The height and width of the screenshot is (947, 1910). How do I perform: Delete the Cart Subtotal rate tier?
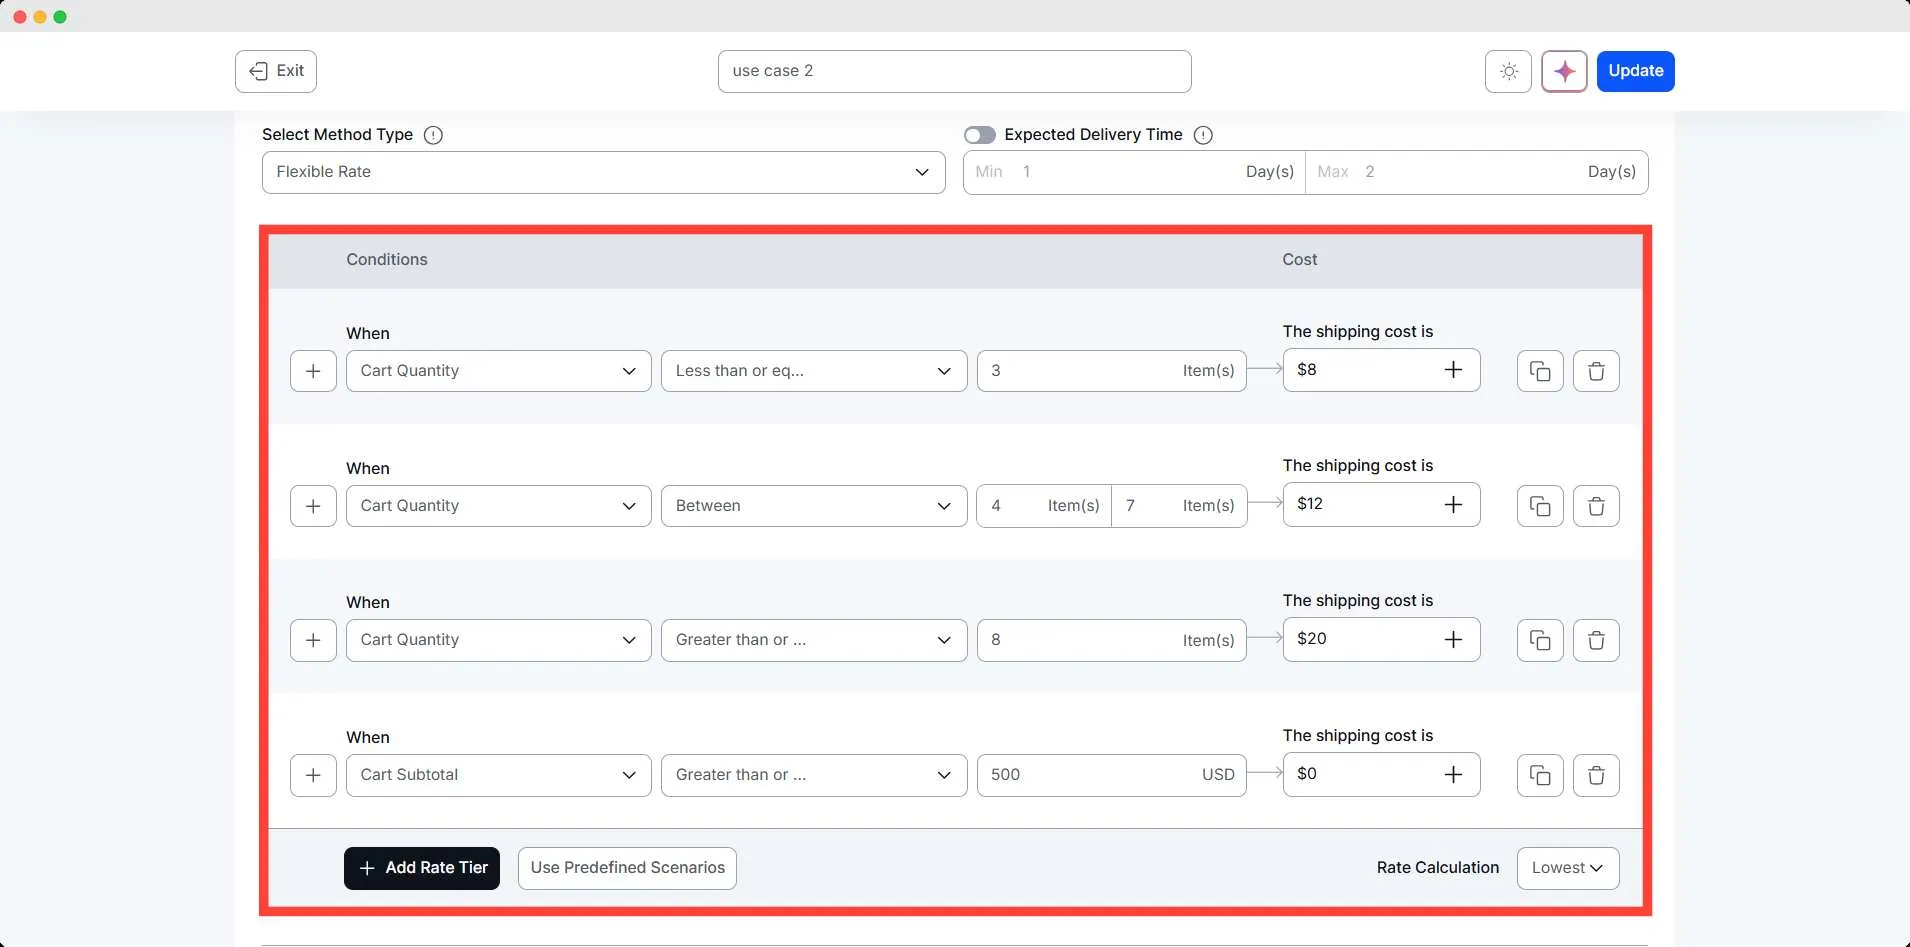[1596, 775]
